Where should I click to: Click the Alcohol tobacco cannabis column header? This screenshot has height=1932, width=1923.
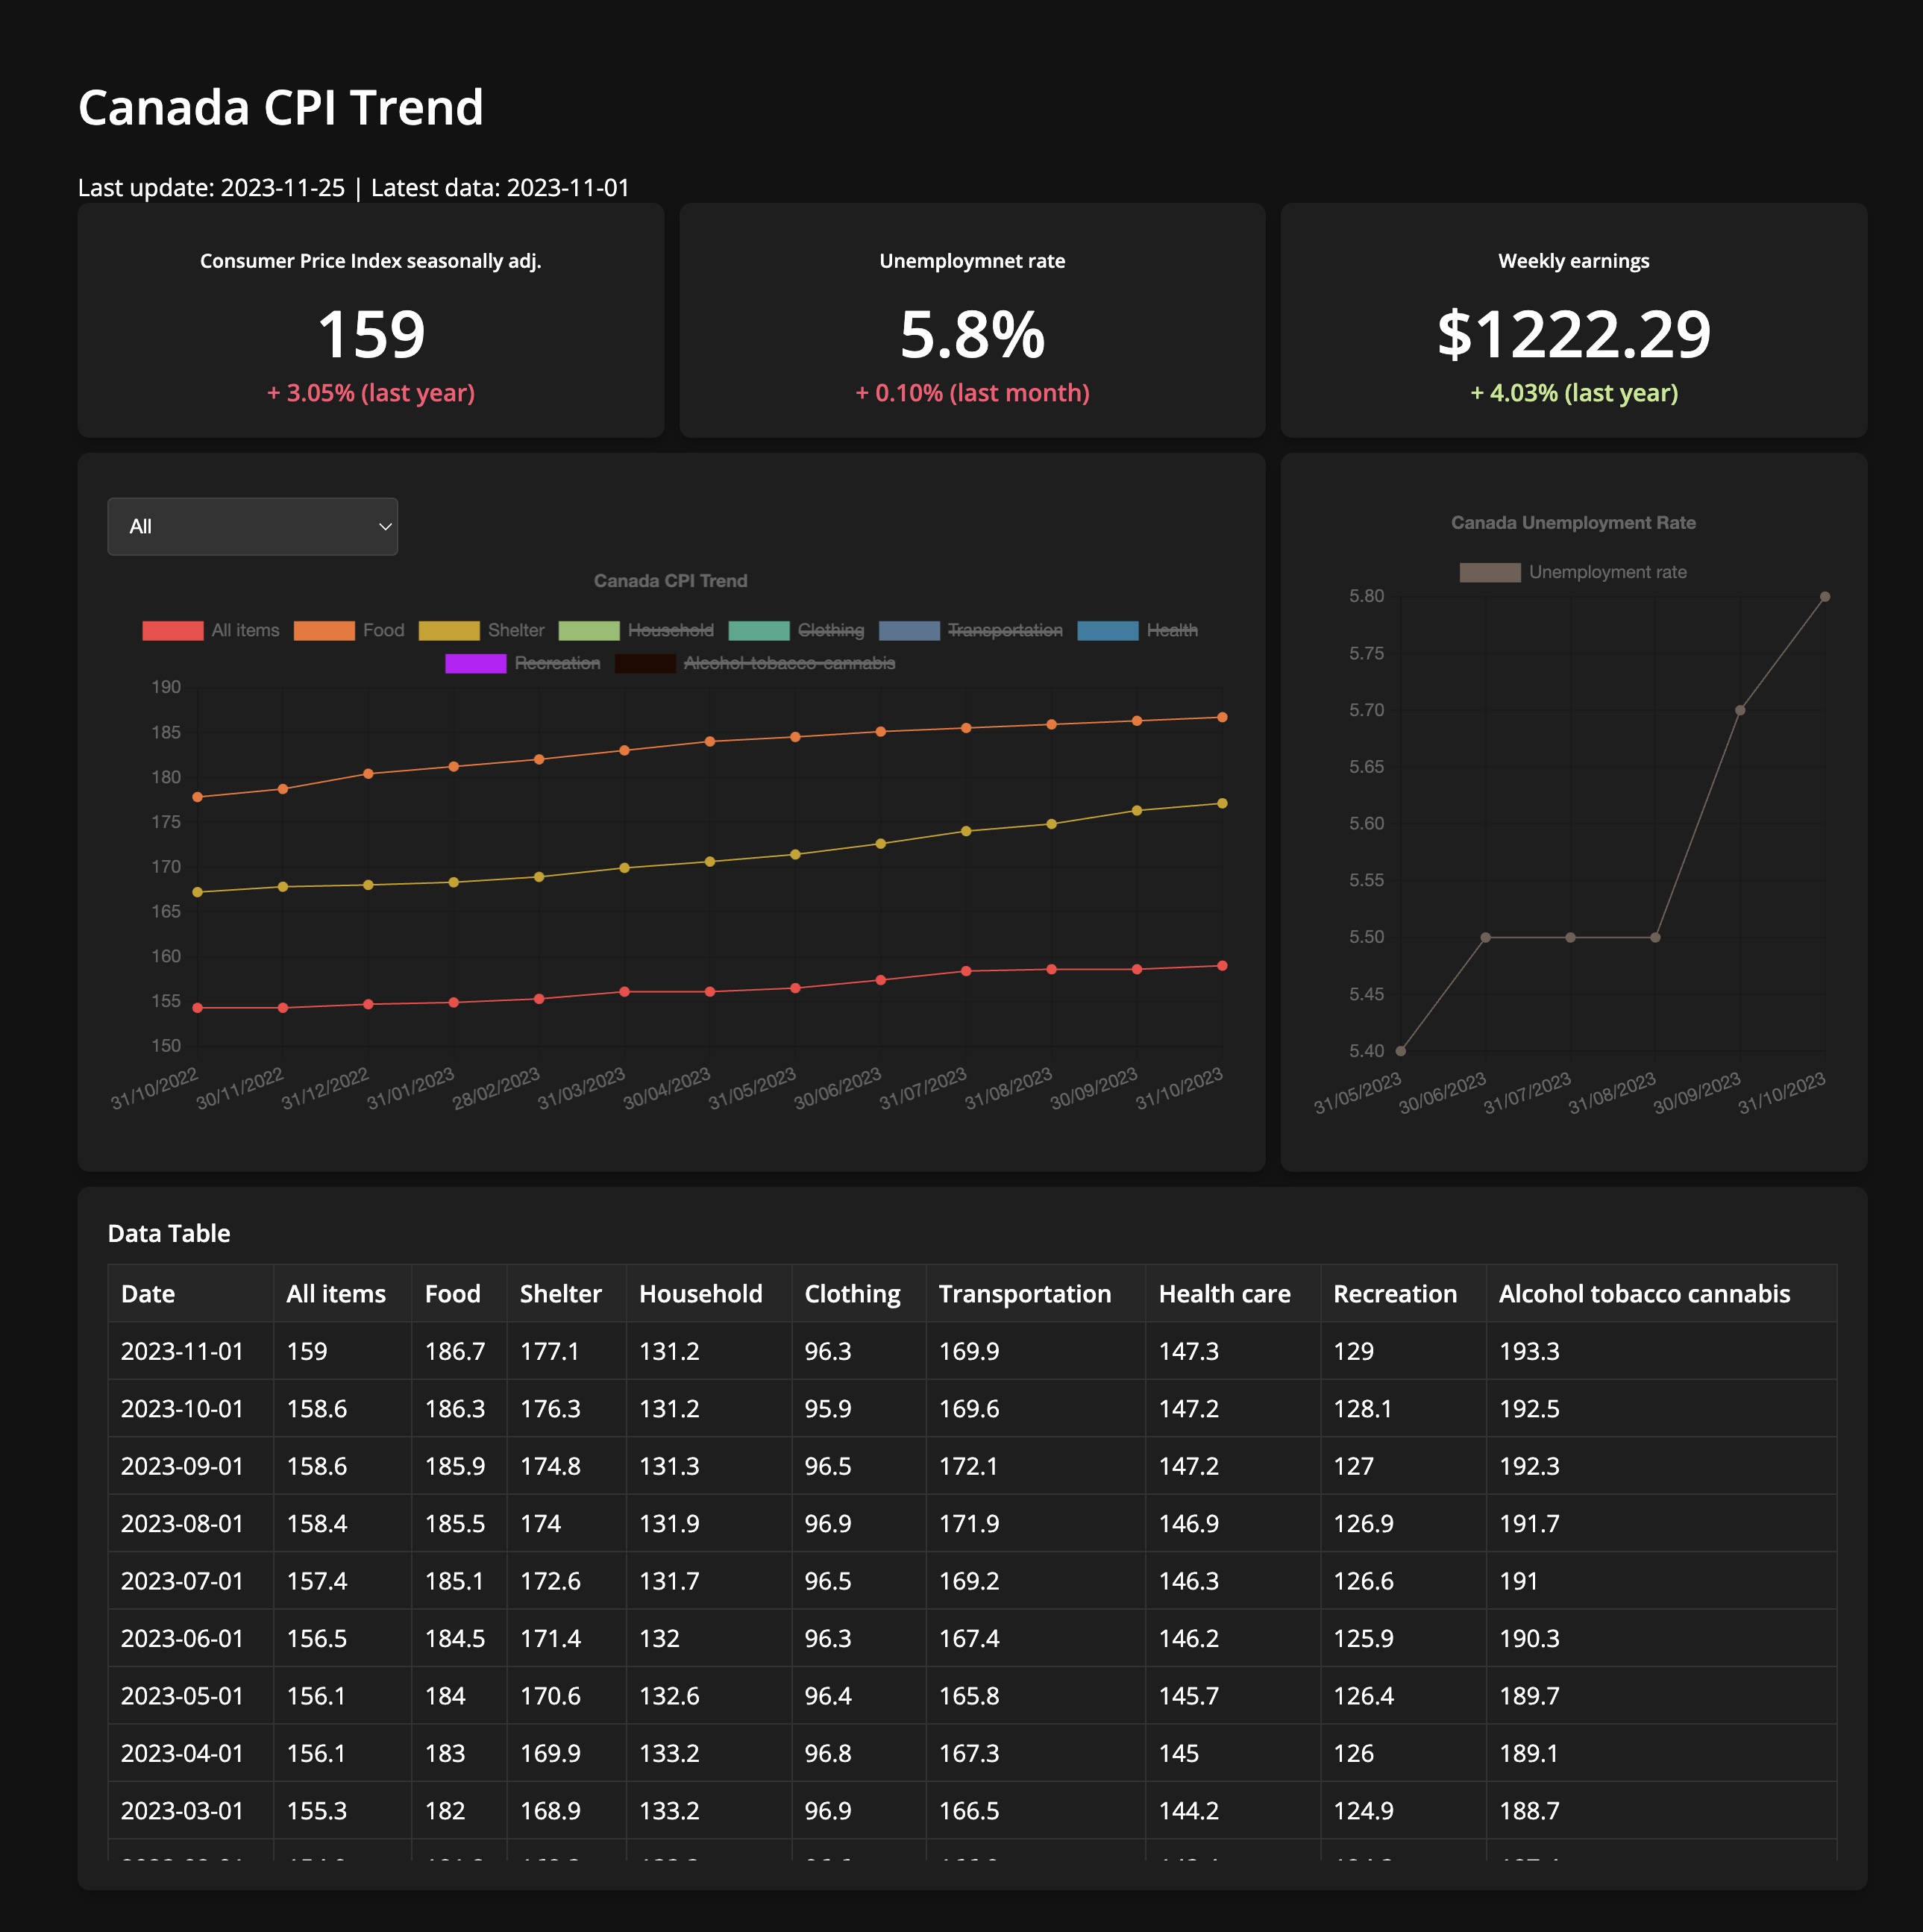(x=1643, y=1294)
